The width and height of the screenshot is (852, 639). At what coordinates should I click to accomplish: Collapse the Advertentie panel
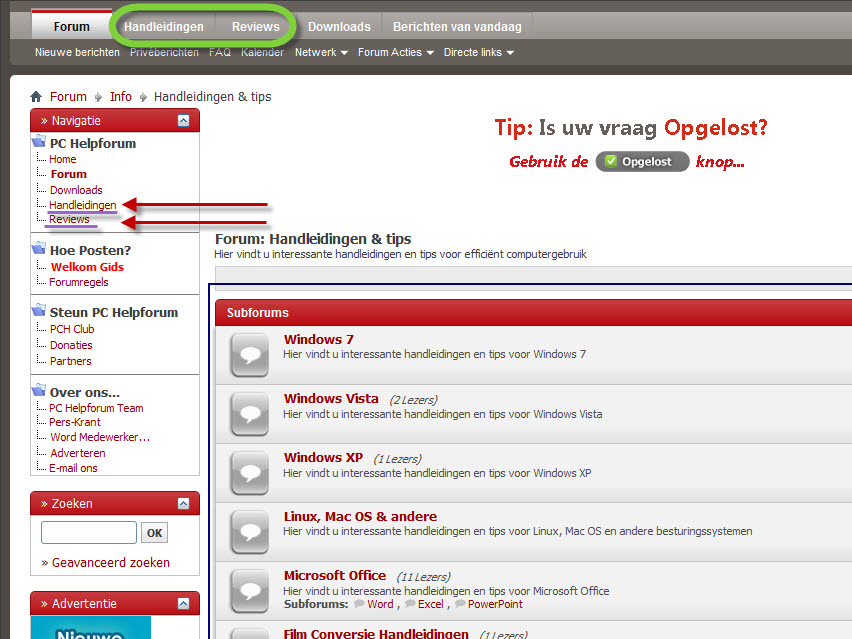click(x=184, y=604)
